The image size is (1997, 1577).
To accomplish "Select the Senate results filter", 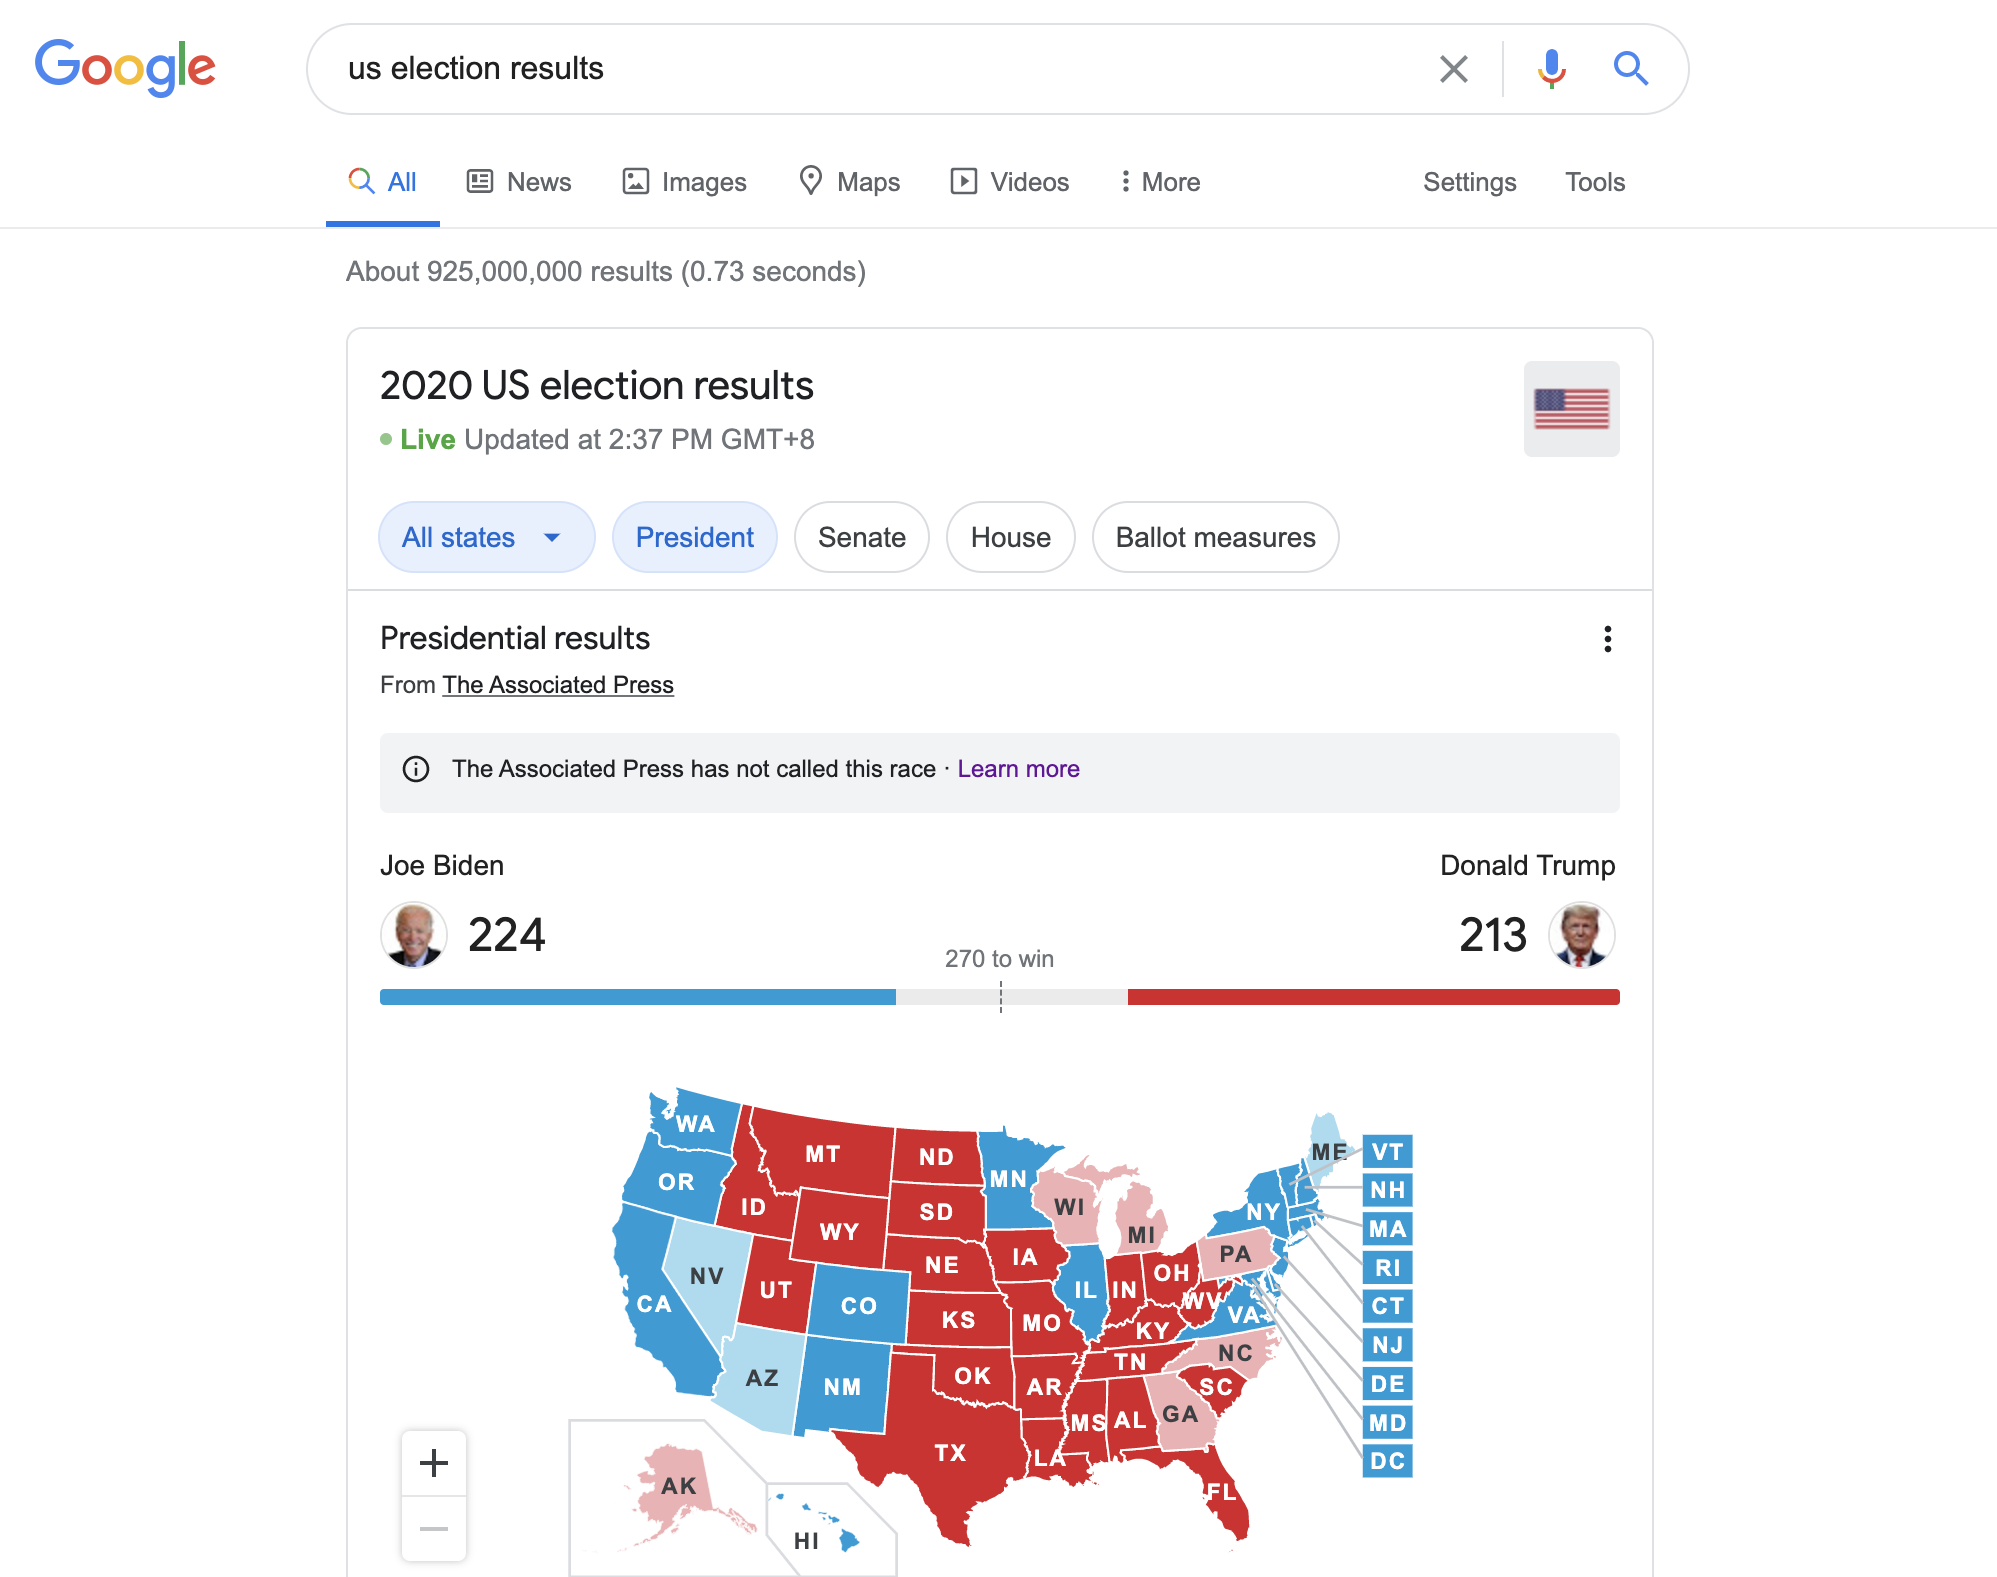I will (x=861, y=538).
